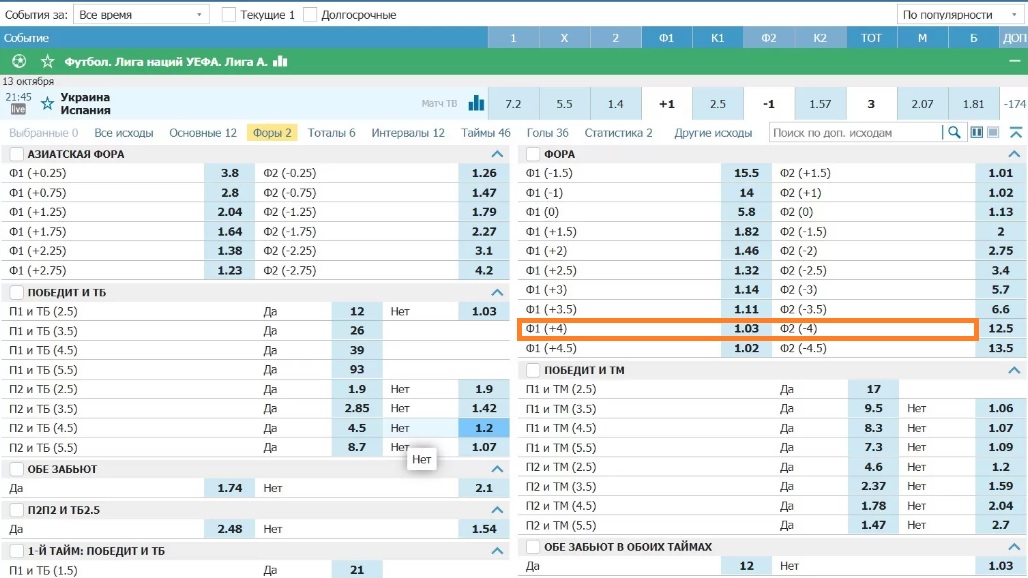Image resolution: width=1028 pixels, height=578 pixels.
Task: Check the АЗИАТСКАЯ ФОРА section checkbox
Action: (x=16, y=154)
